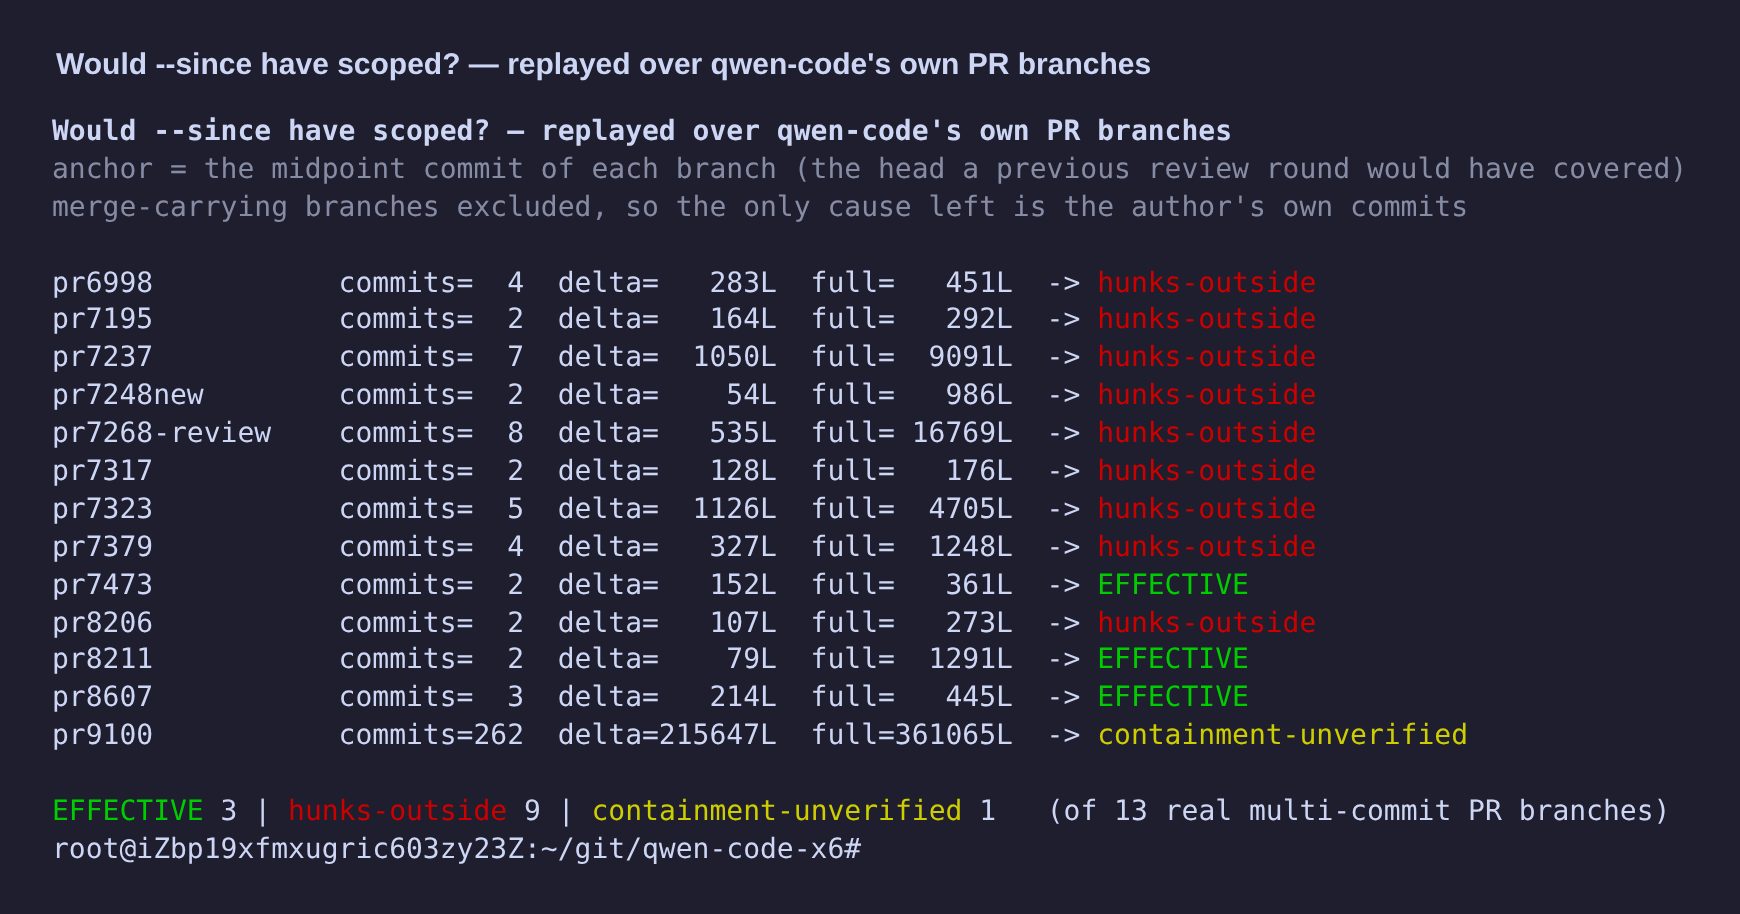Click the summary 'hunks-outside 9' count
The image size is (1740, 914).
click(x=414, y=811)
